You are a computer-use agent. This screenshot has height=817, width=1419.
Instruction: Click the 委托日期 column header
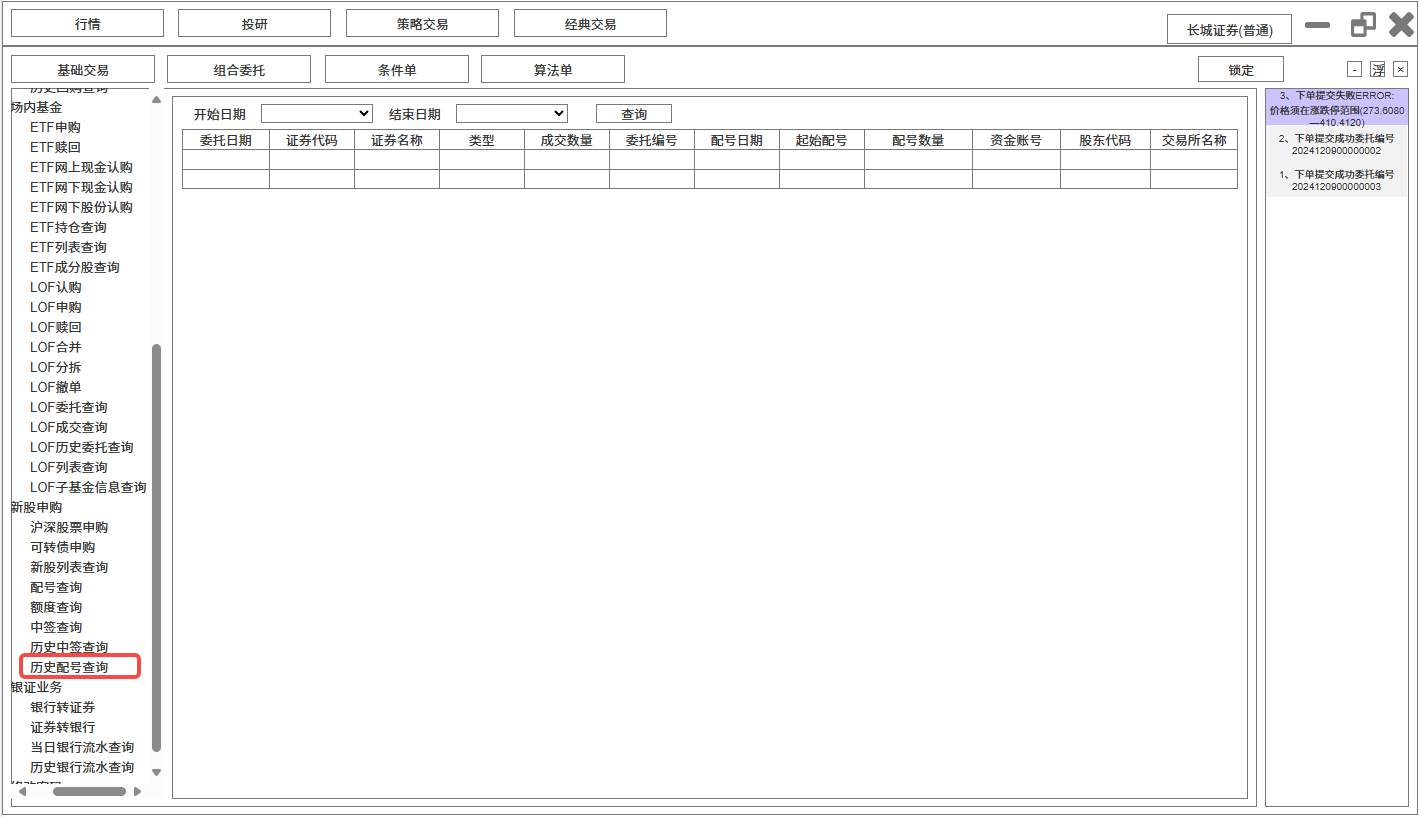pyautogui.click(x=226, y=140)
